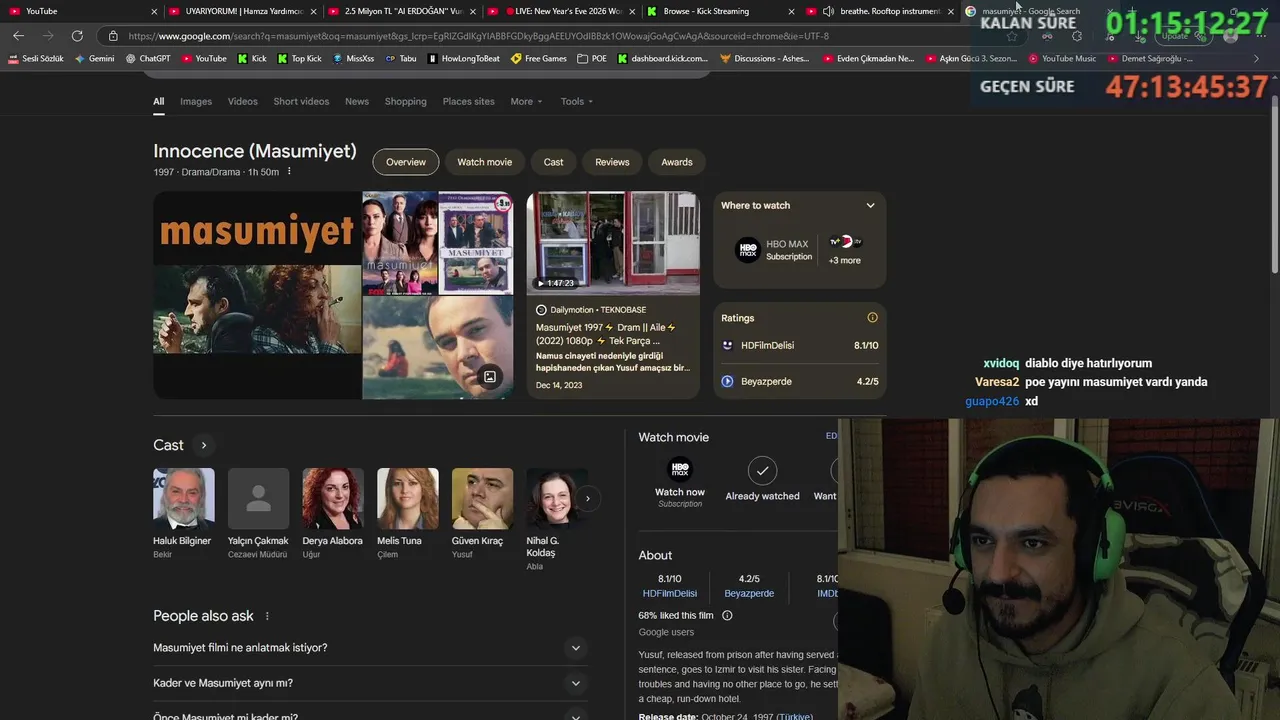Switch to the YouTube browser tab
The height and width of the screenshot is (720, 1280).
click(80, 11)
